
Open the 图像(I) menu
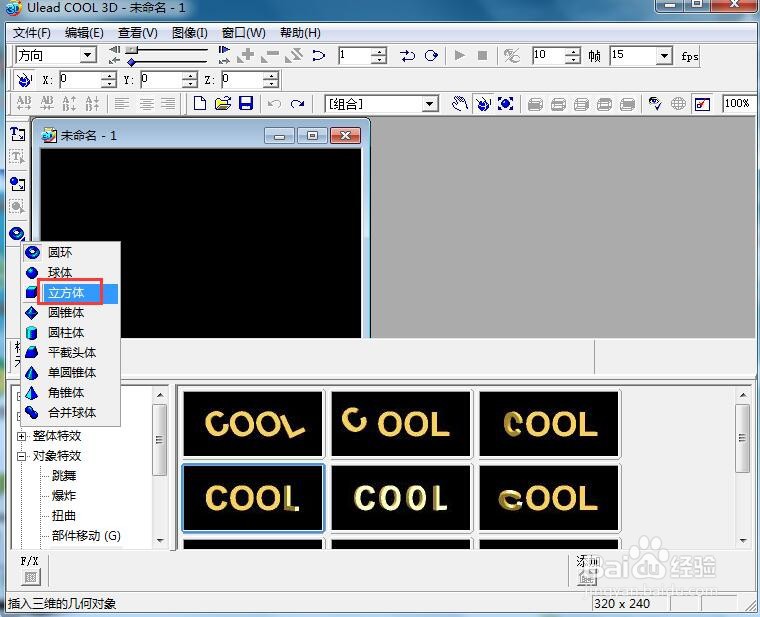coord(190,33)
